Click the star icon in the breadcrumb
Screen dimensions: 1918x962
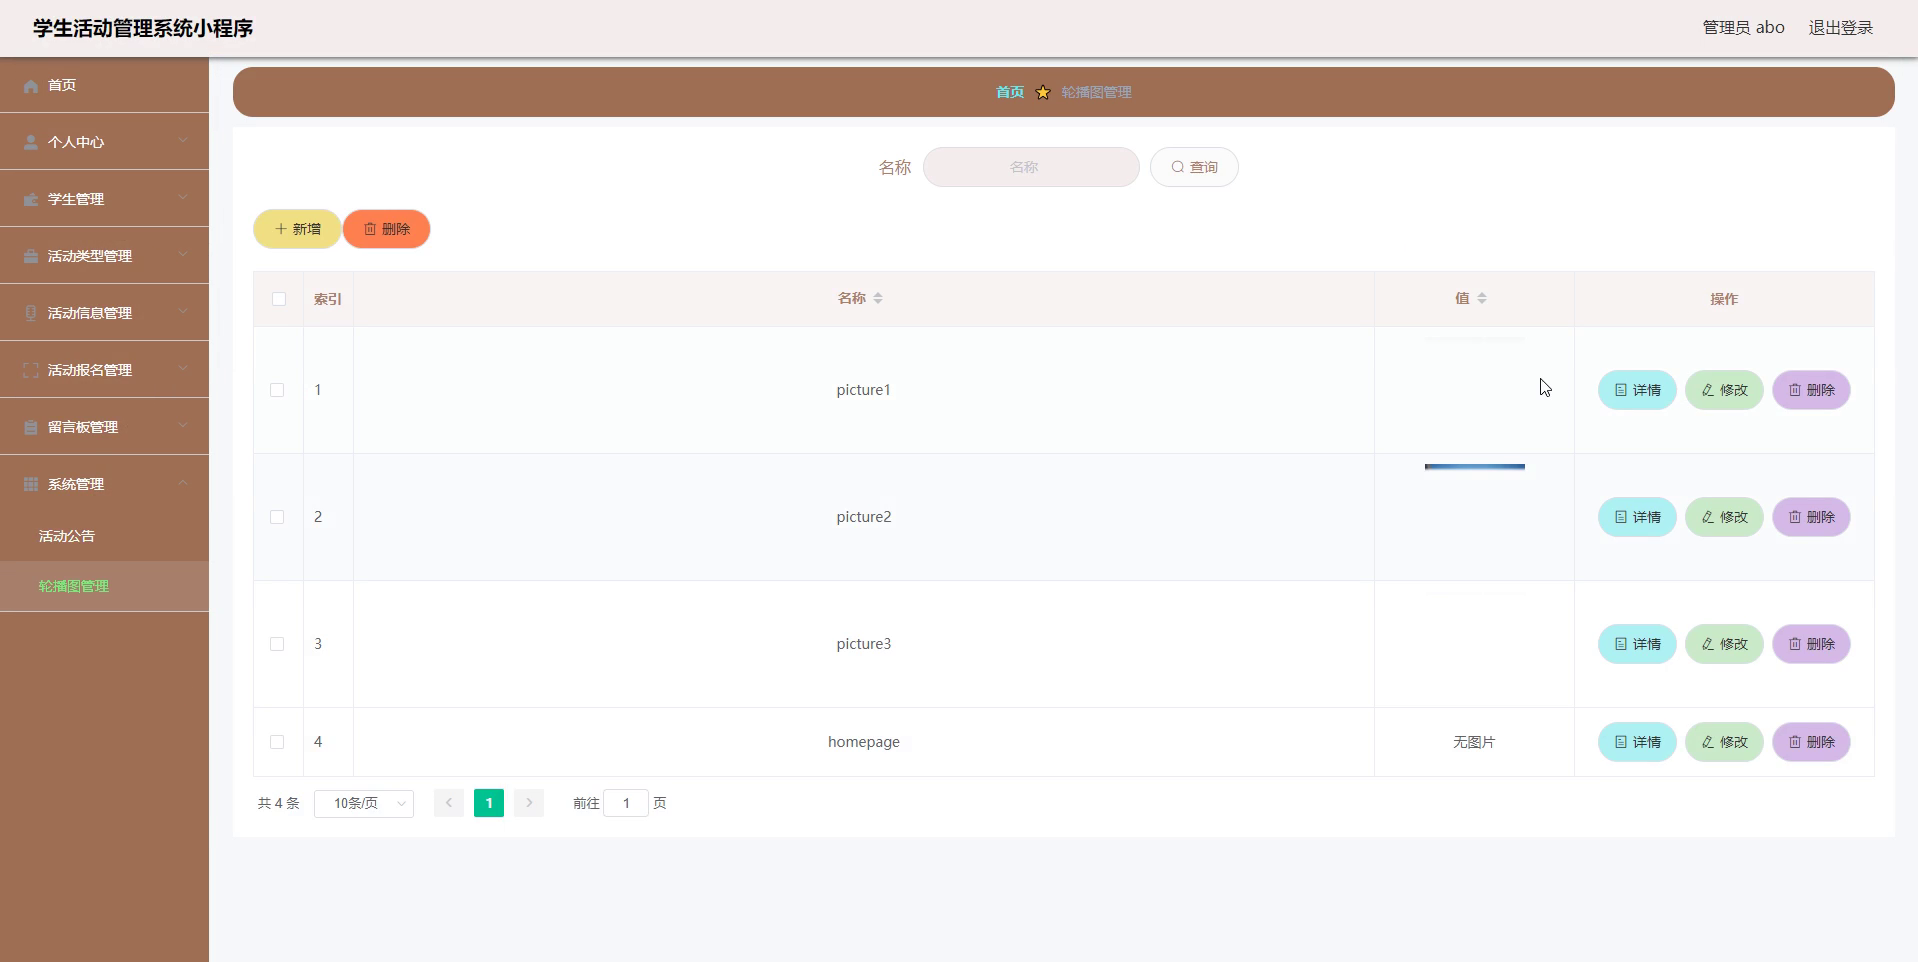click(x=1043, y=92)
